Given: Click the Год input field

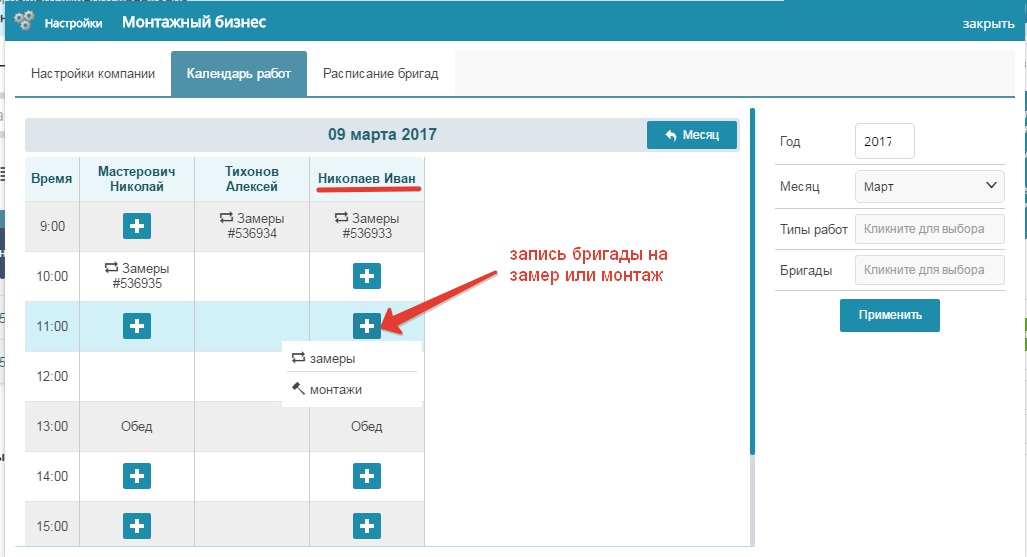Looking at the screenshot, I should pyautogui.click(x=885, y=142).
